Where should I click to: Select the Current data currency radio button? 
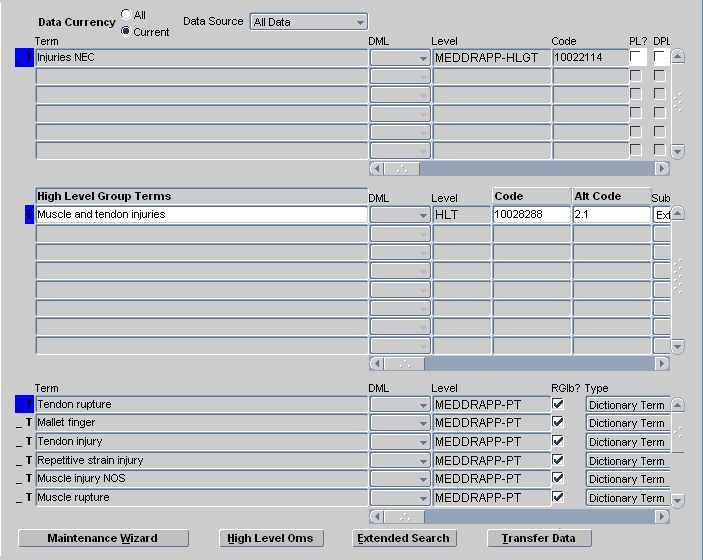tap(126, 31)
